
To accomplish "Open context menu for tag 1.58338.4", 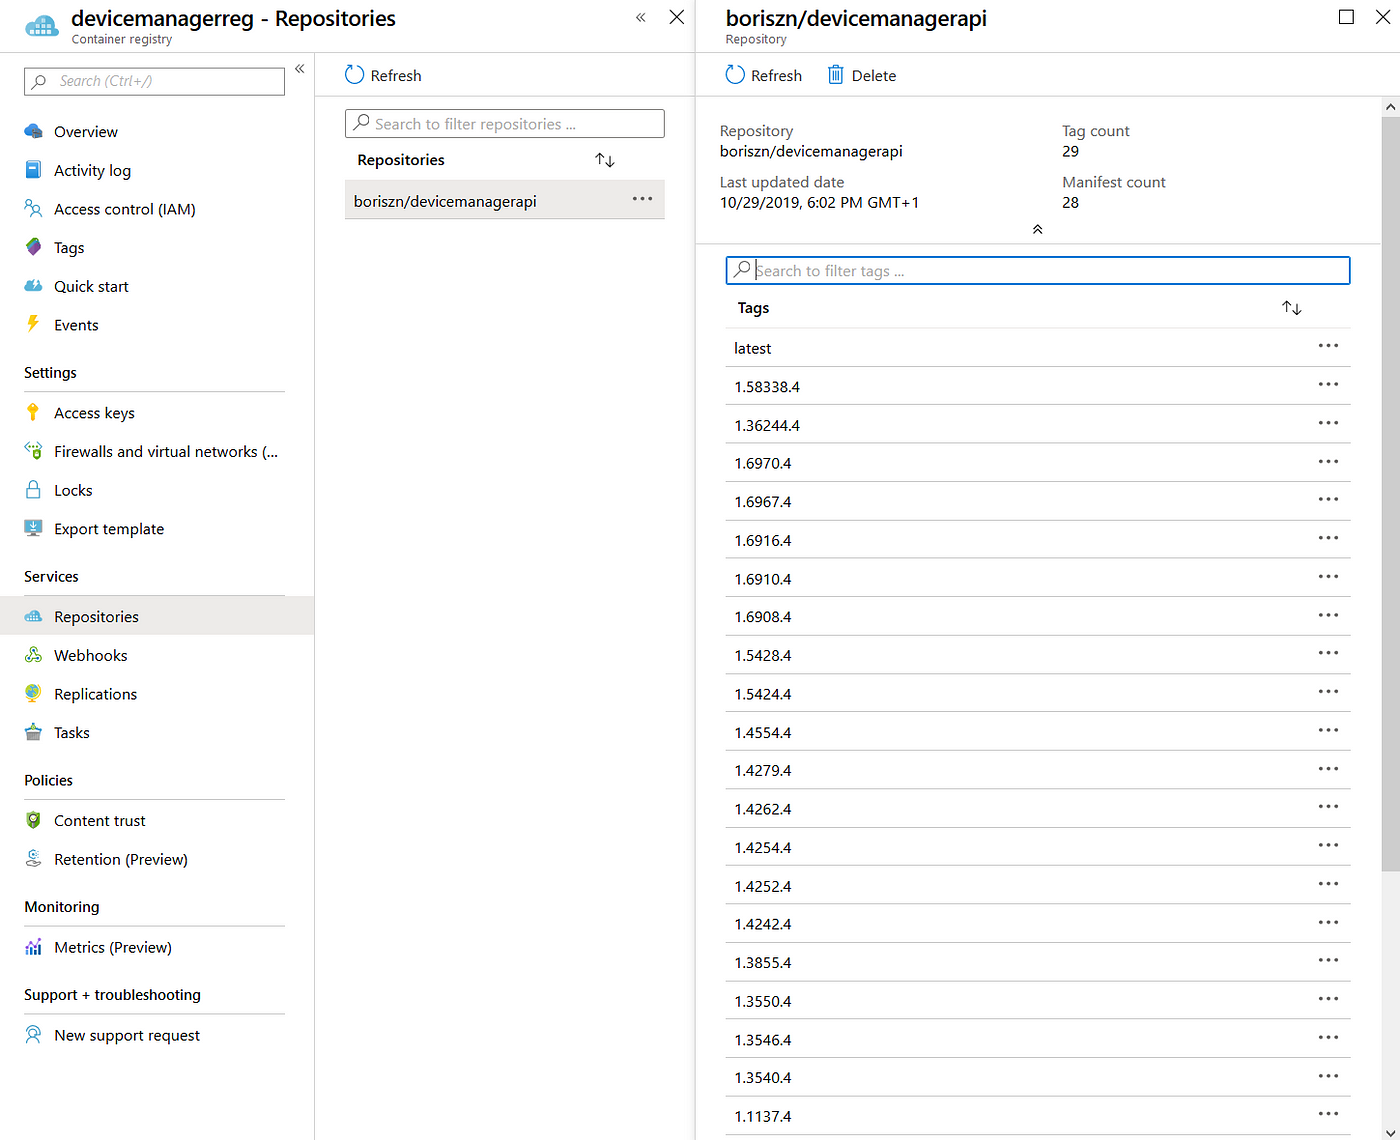I will pos(1328,385).
